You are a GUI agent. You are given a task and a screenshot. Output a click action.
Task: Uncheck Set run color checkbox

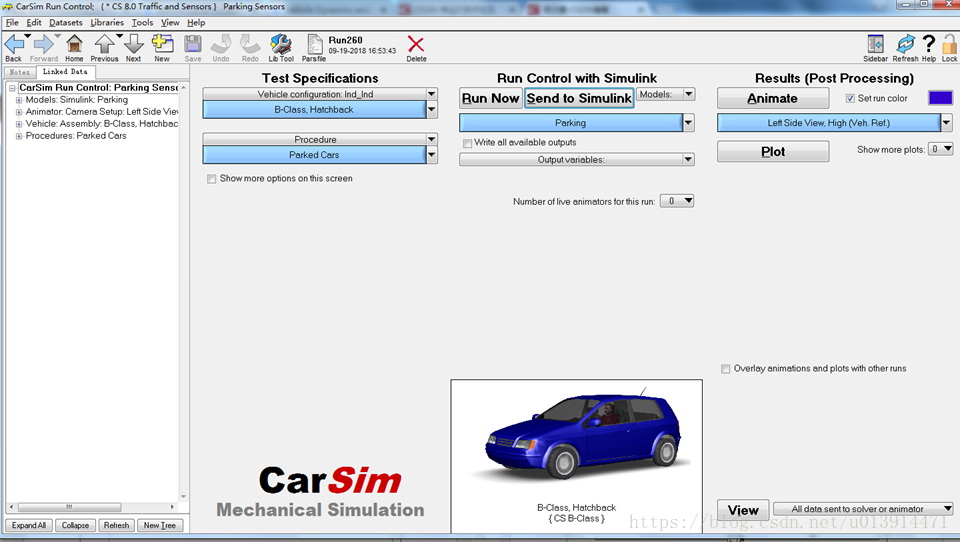click(850, 98)
